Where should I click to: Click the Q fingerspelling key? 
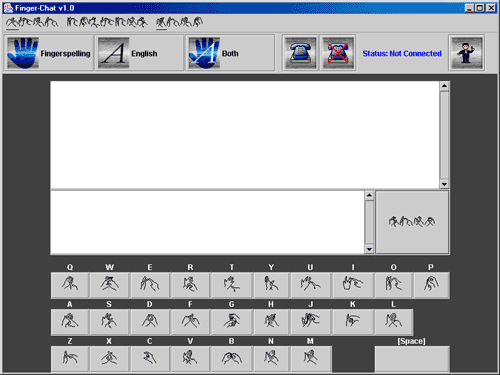[x=70, y=285]
